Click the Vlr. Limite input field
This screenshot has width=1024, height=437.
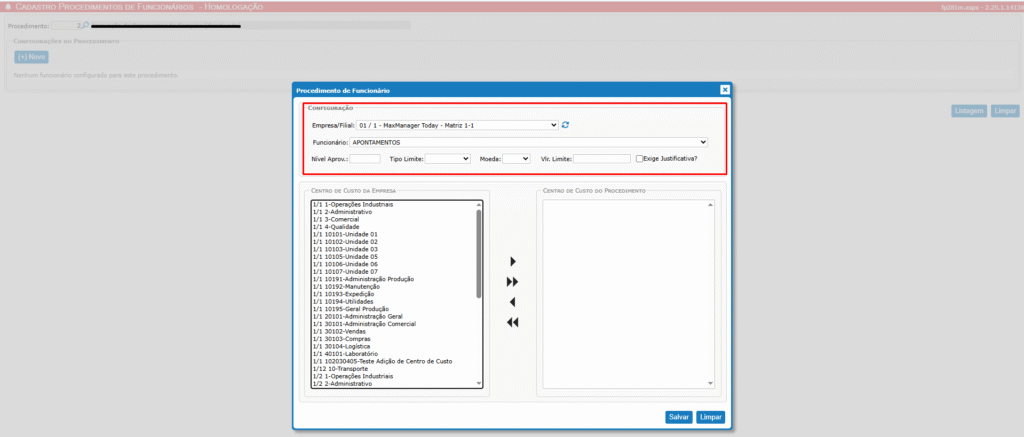click(x=601, y=158)
